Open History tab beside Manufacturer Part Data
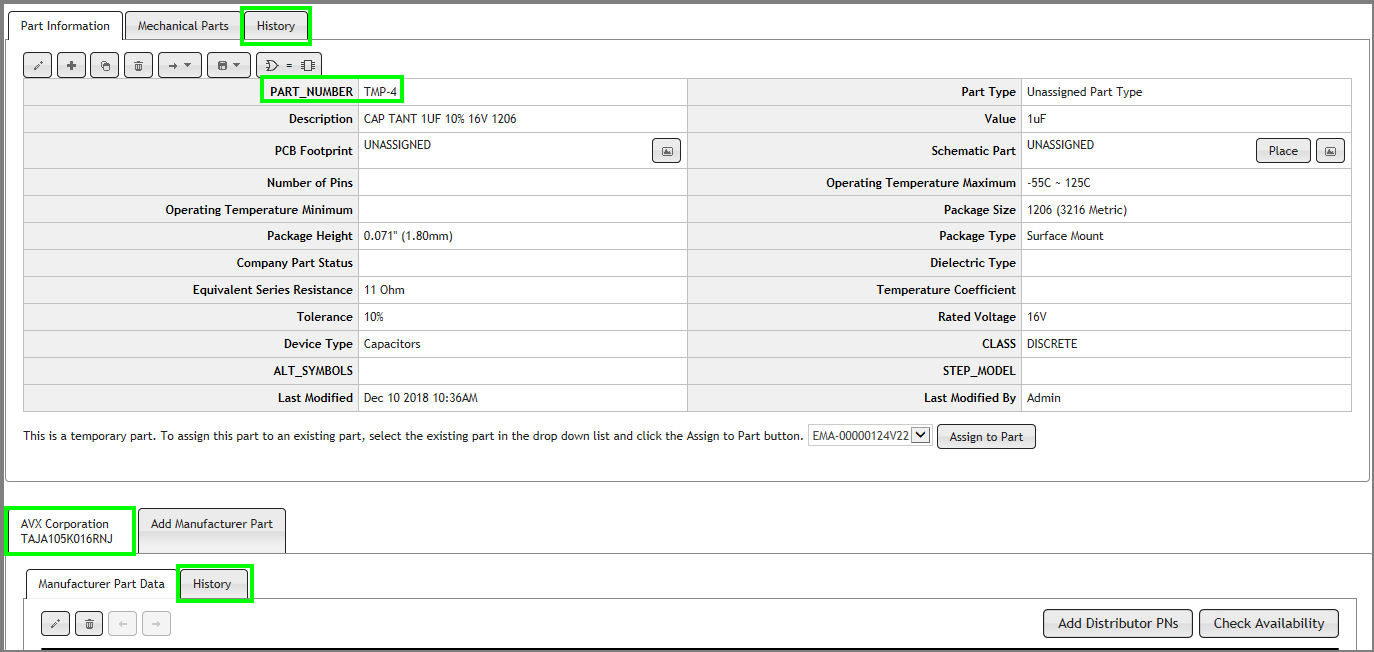 212,584
